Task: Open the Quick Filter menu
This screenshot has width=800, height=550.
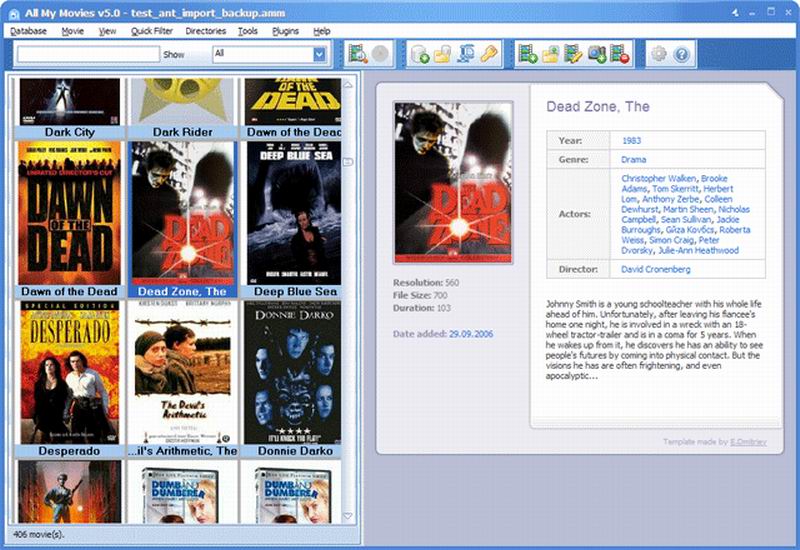Action: click(152, 31)
